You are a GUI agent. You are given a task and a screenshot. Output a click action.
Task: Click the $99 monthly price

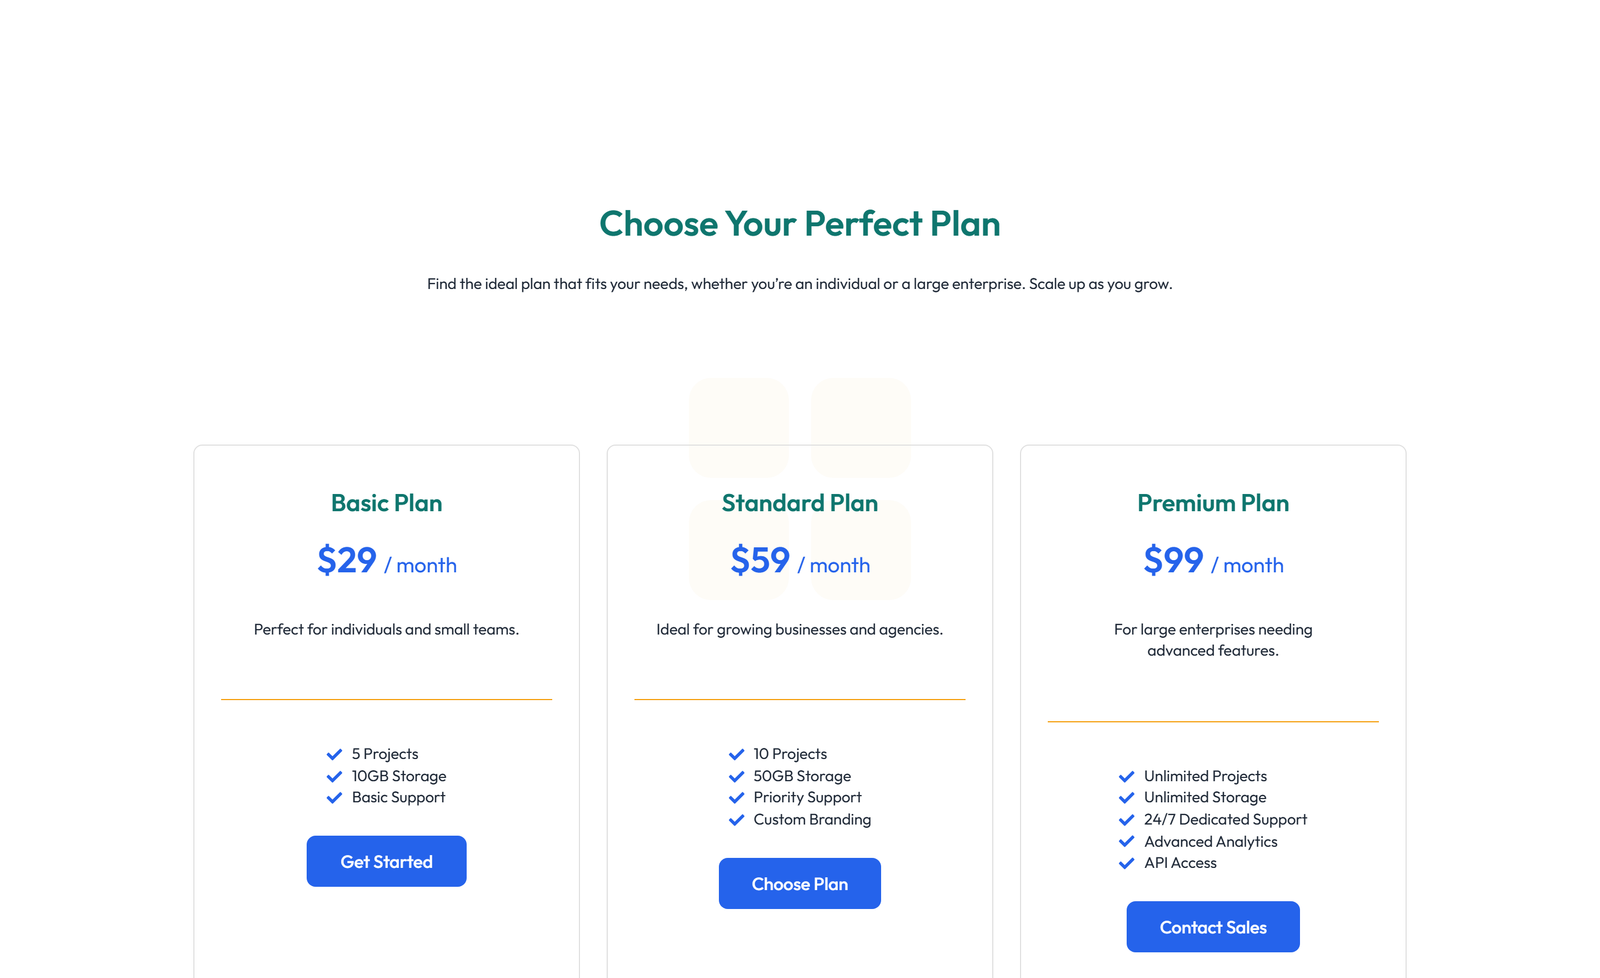click(x=1173, y=562)
